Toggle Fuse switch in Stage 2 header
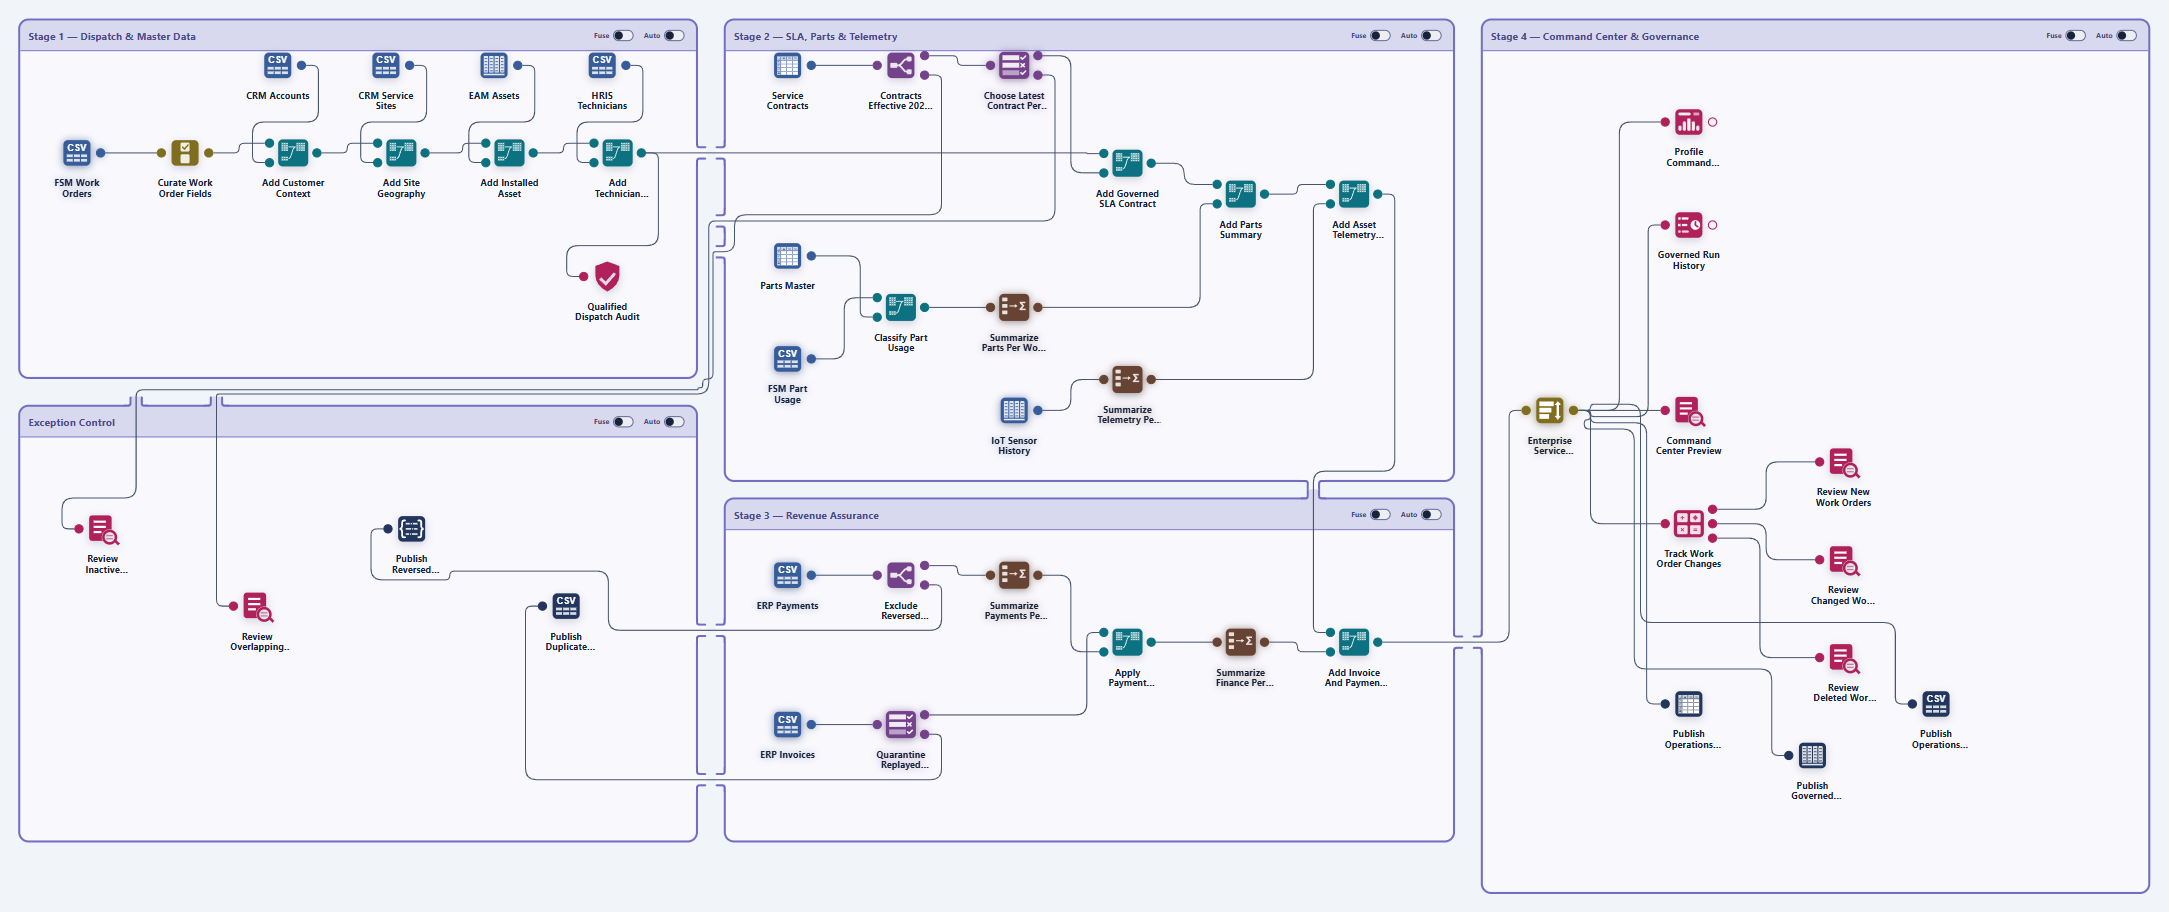This screenshot has width=2169, height=912. pyautogui.click(x=1380, y=36)
